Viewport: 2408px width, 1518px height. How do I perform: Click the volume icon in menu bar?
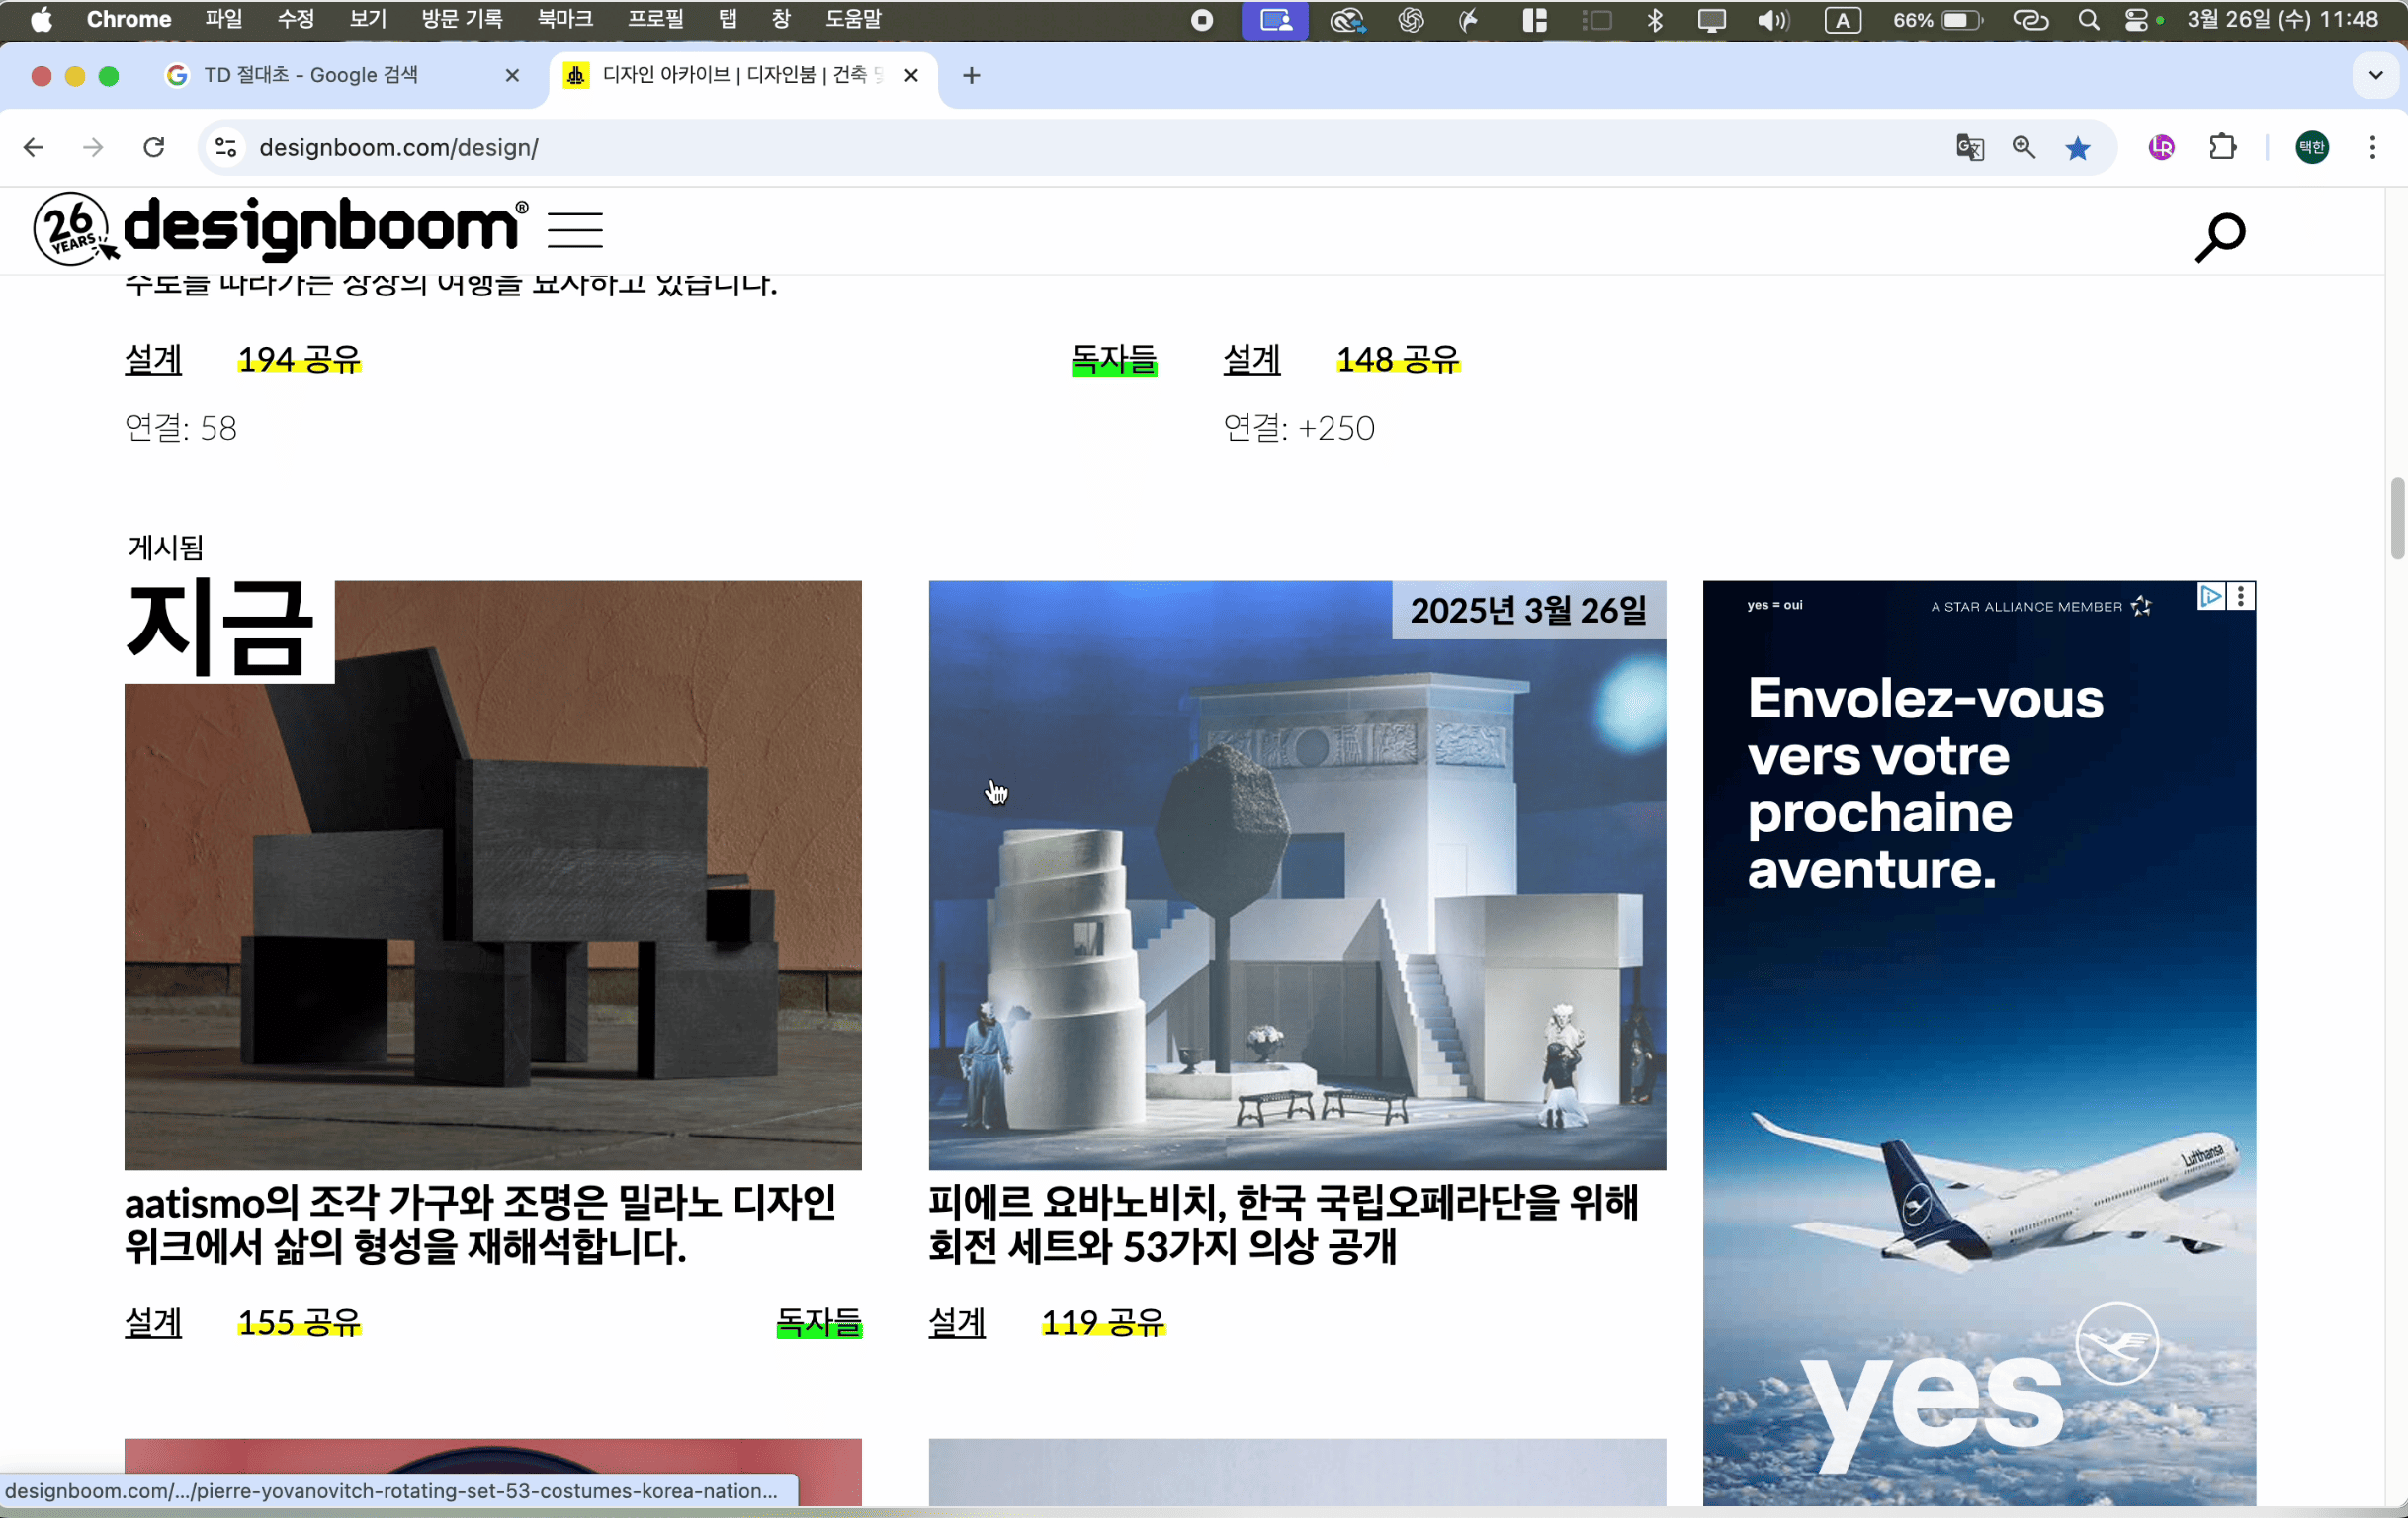tap(1771, 20)
